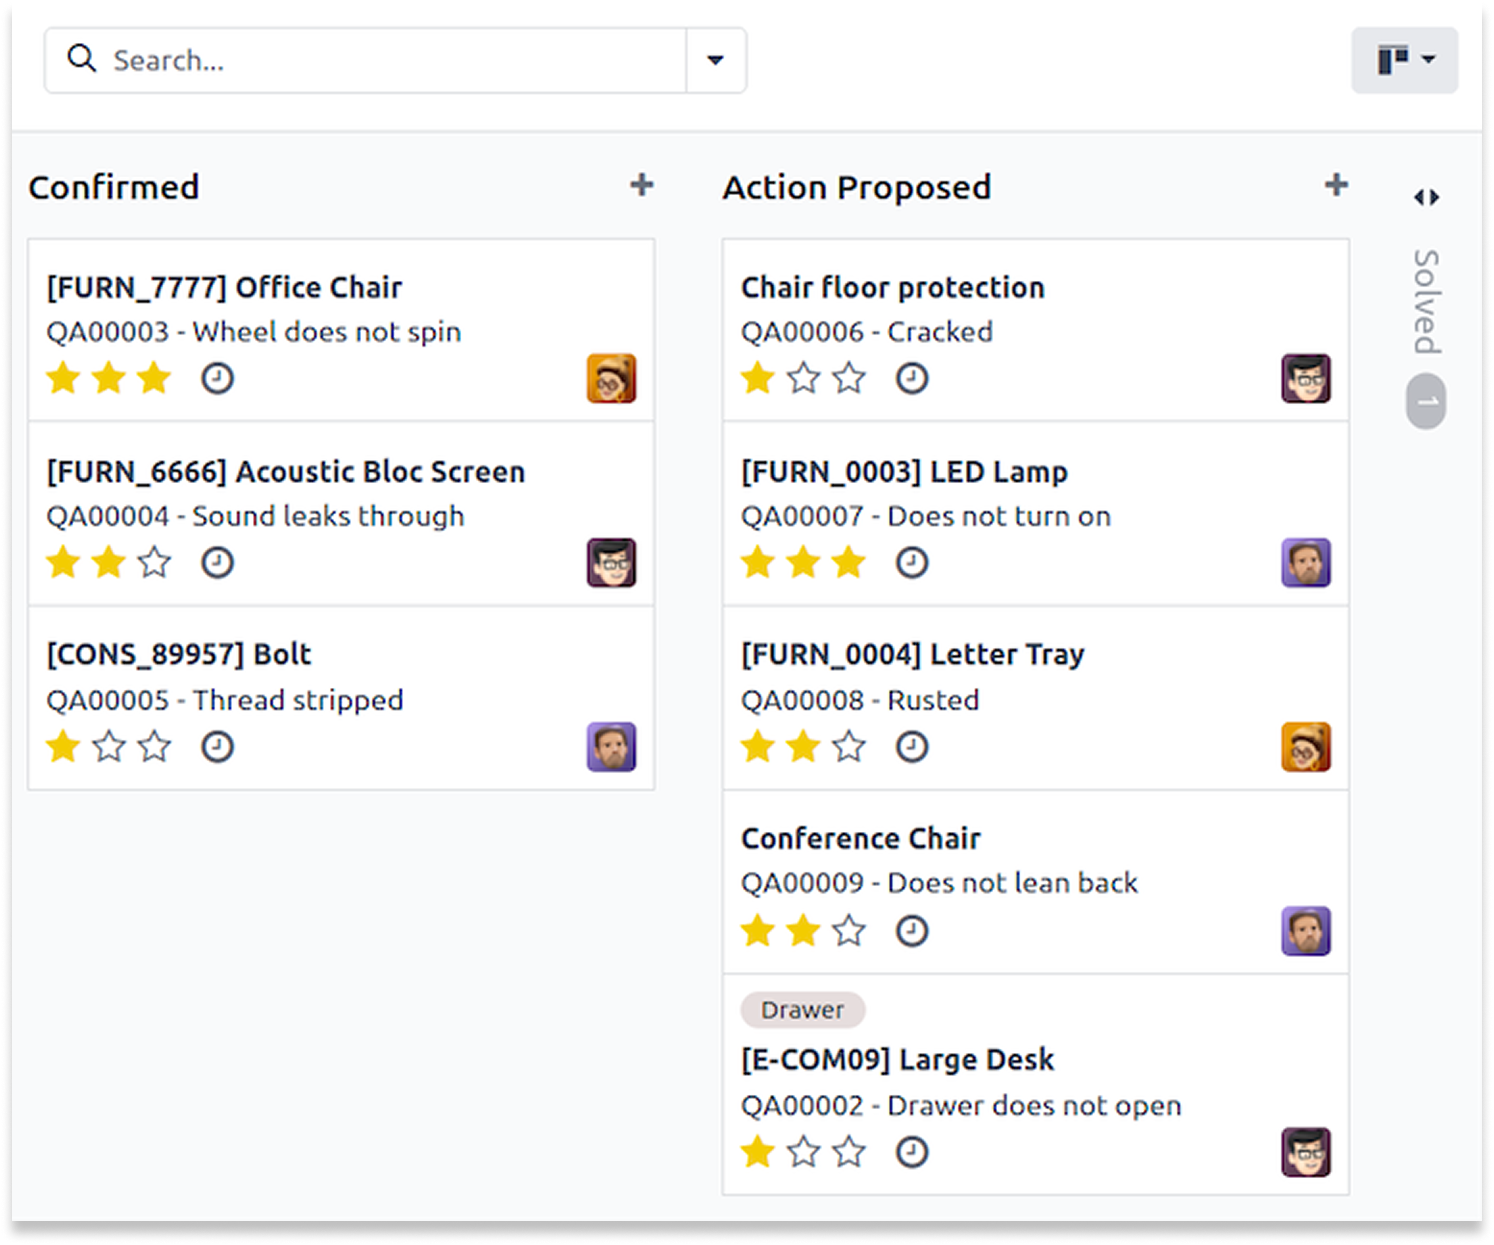
Task: Open the [E-COM09] Large Desk alert card
Action: [x=897, y=1060]
